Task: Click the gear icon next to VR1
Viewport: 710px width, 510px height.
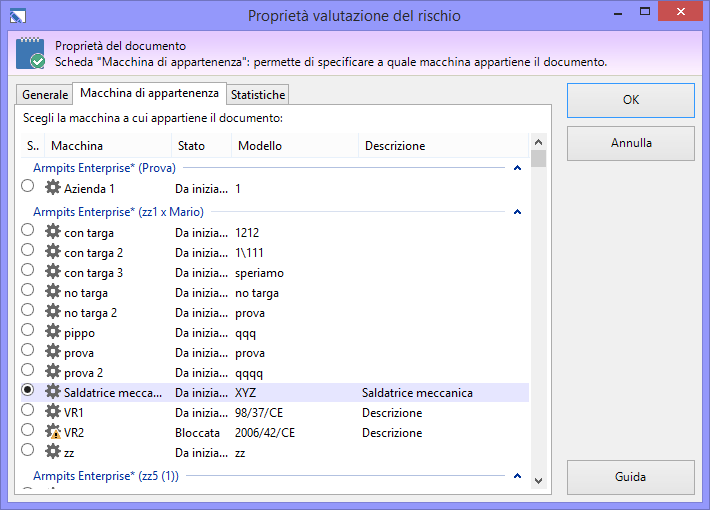Action: click(x=53, y=412)
